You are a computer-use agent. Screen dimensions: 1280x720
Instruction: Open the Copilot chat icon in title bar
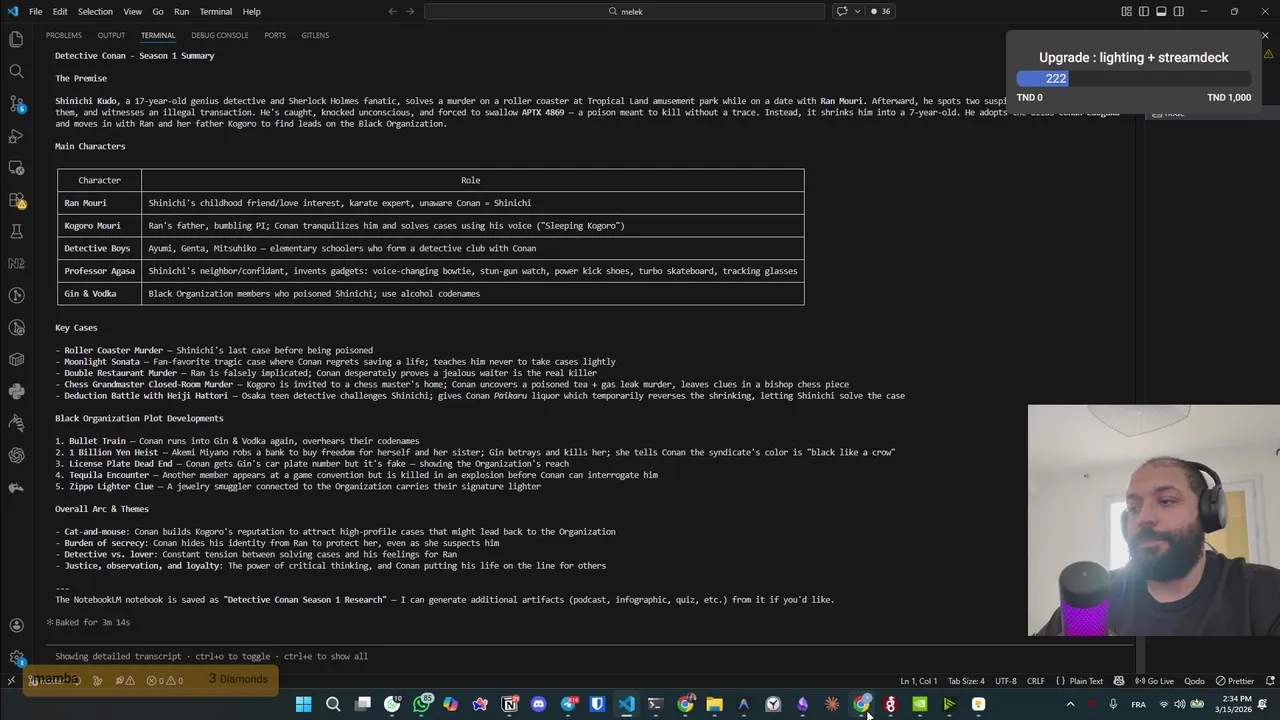[x=842, y=11]
